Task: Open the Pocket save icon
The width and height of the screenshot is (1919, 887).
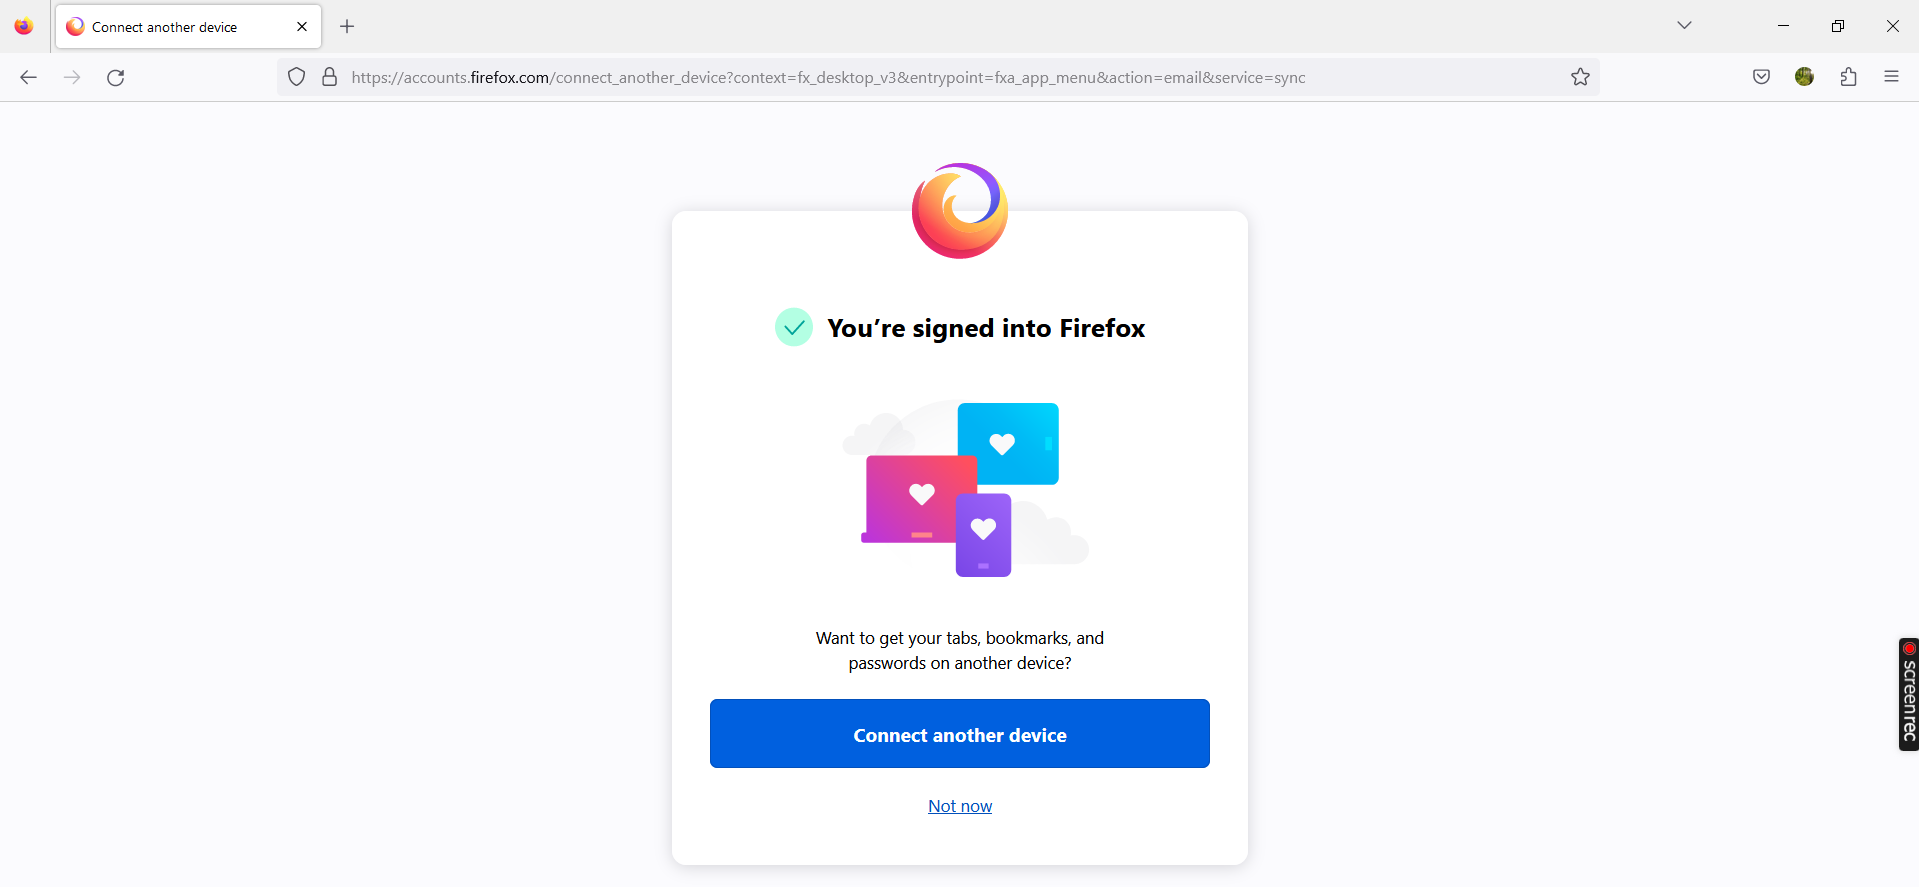Action: (x=1760, y=77)
